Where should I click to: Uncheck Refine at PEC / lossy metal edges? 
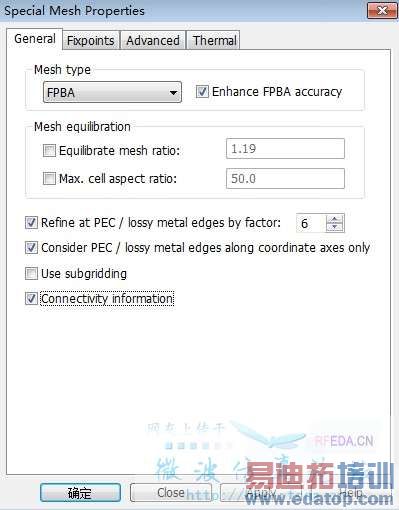[x=31, y=222]
